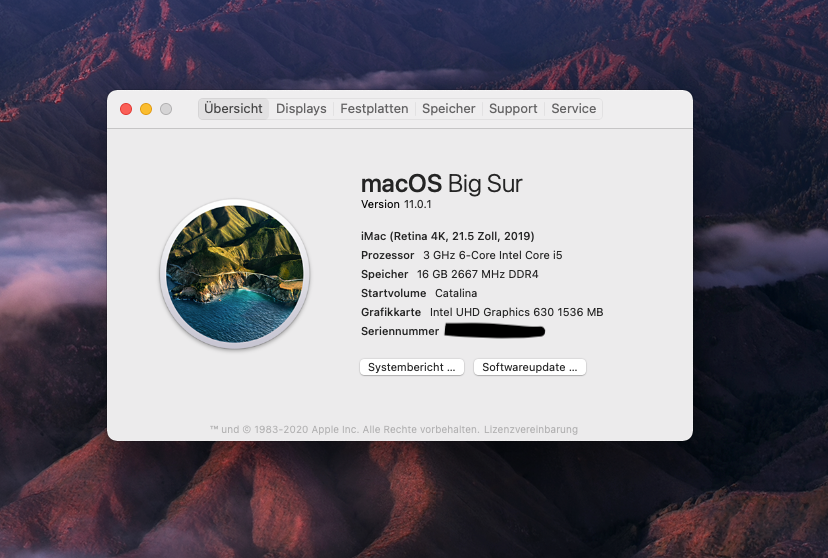This screenshot has height=558, width=828.
Task: Click the Catalina startup volume value
Action: (x=456, y=293)
